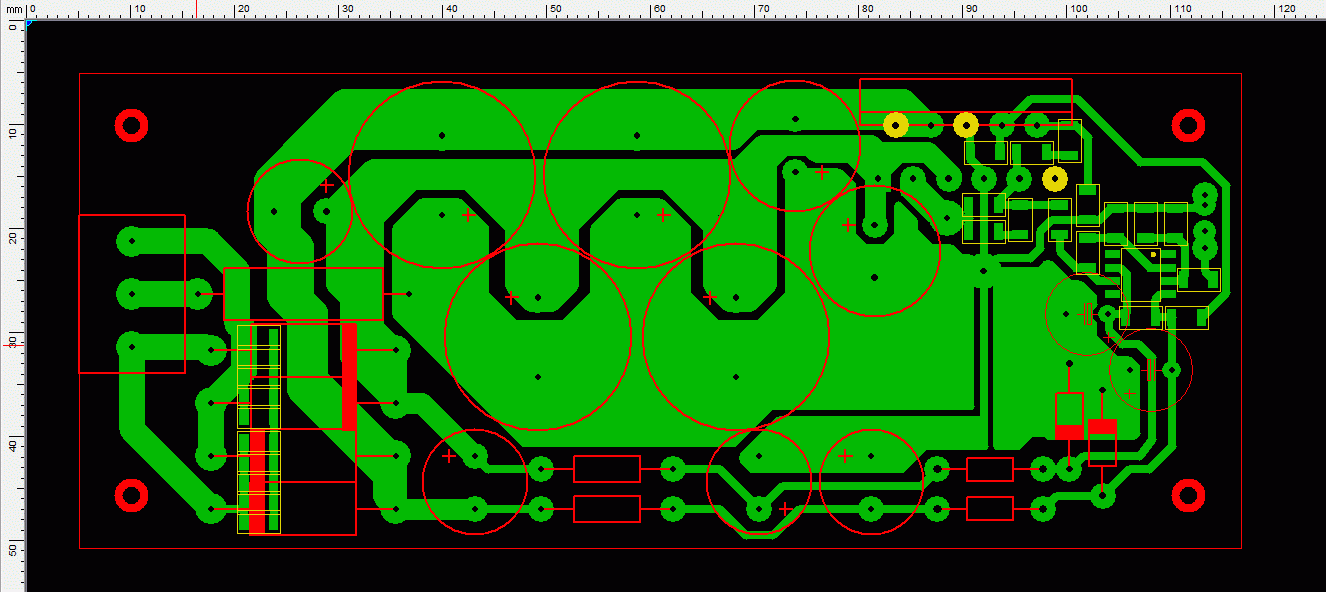Click the 50 mark on vertical ruler

click(12, 551)
